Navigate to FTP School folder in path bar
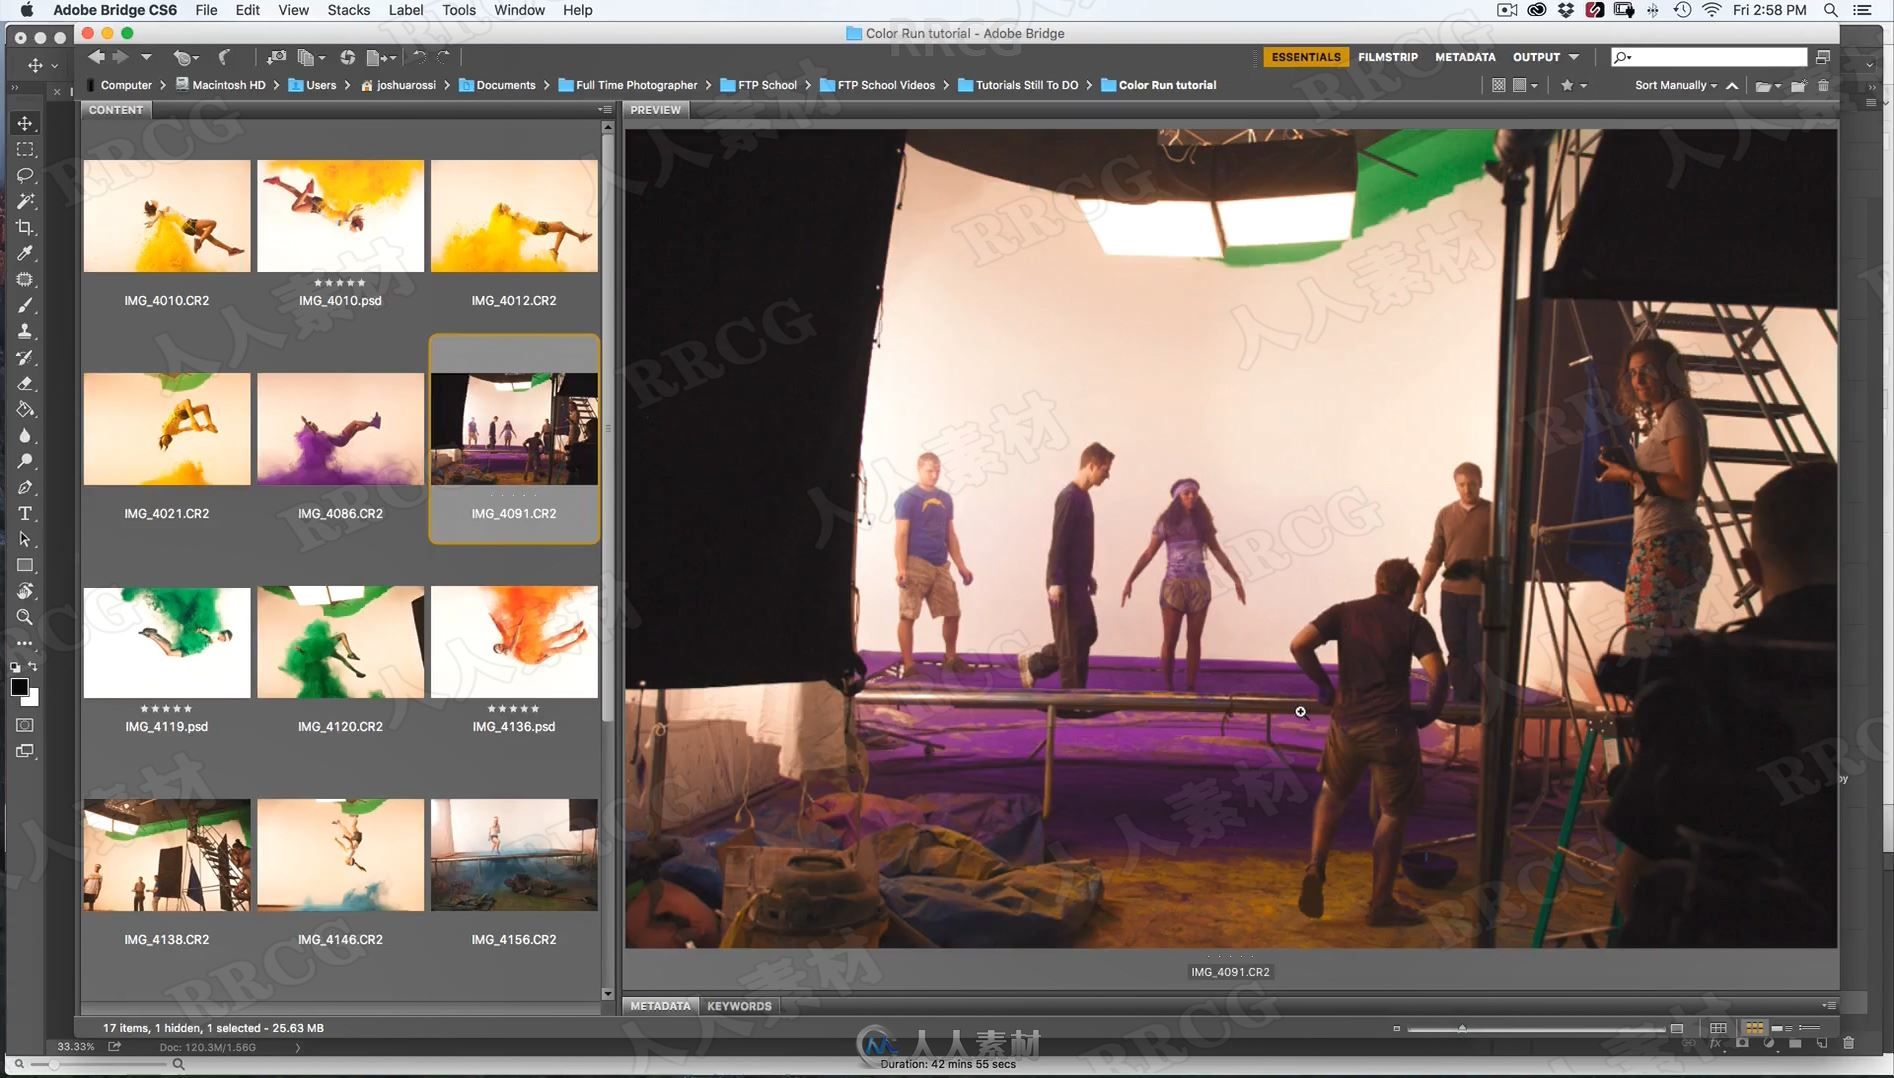 (758, 85)
